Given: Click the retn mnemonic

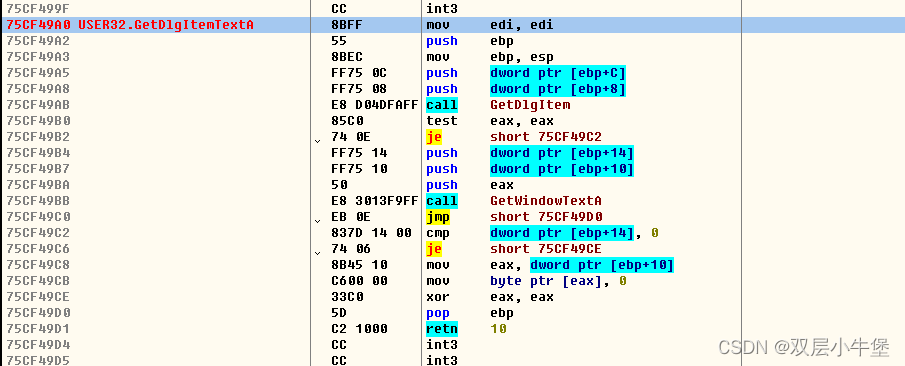Looking at the screenshot, I should coord(442,328).
